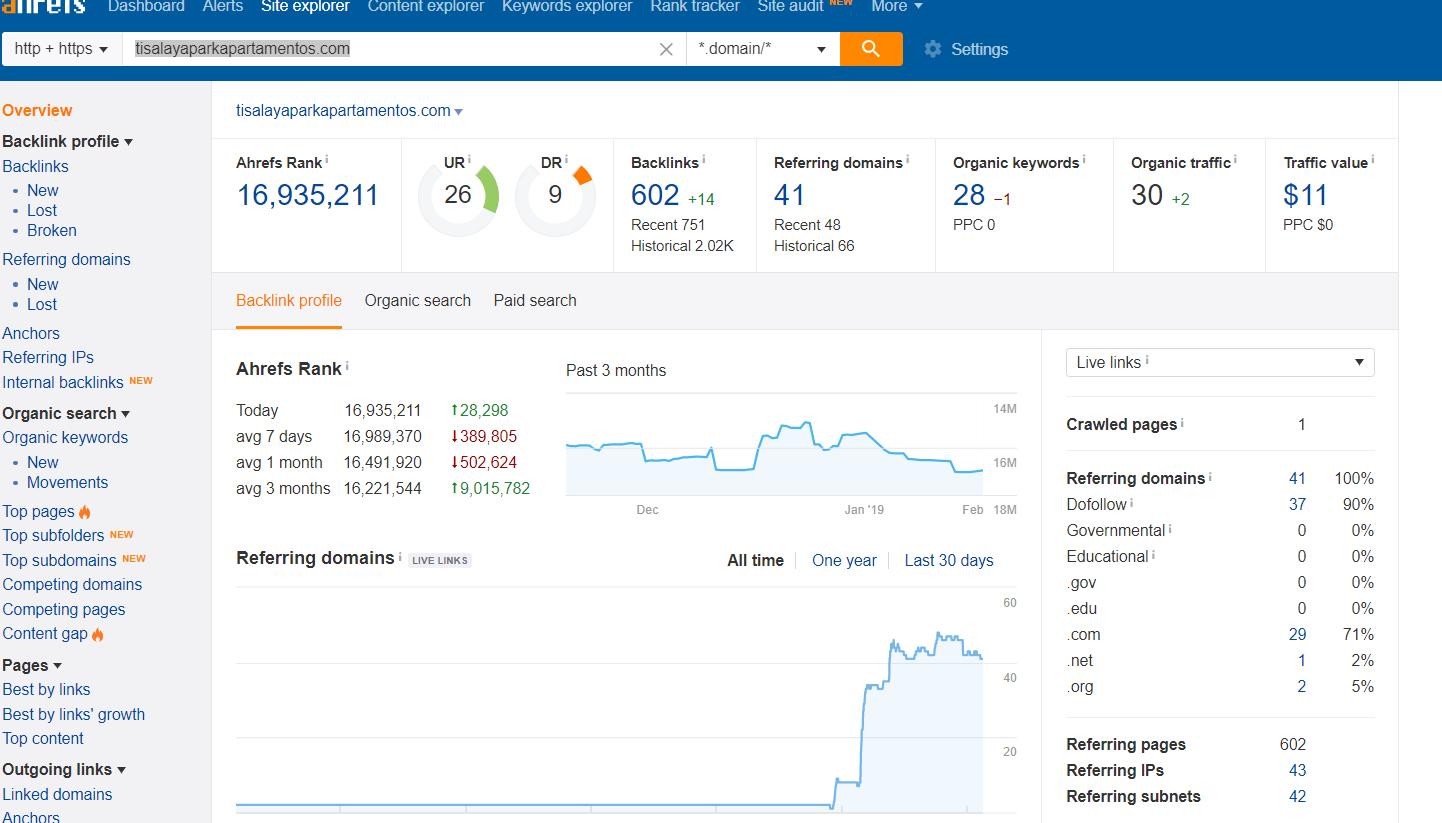Screen dimensions: 1442x823
Task: Click info icon next to Crawled pages
Action: point(1182,423)
